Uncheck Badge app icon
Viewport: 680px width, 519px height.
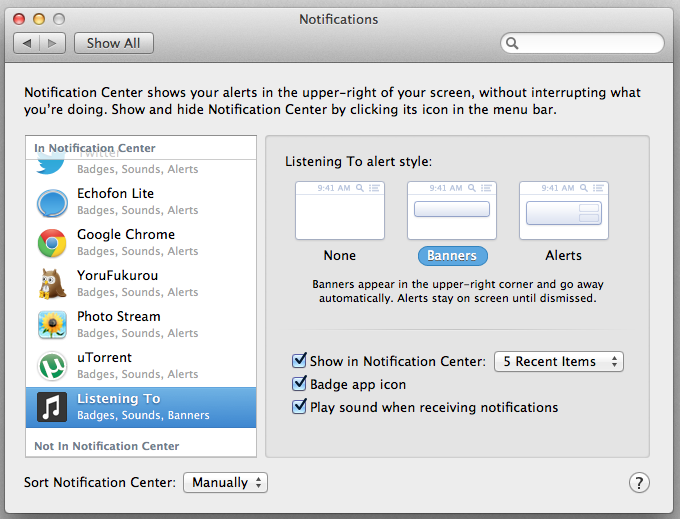[299, 383]
